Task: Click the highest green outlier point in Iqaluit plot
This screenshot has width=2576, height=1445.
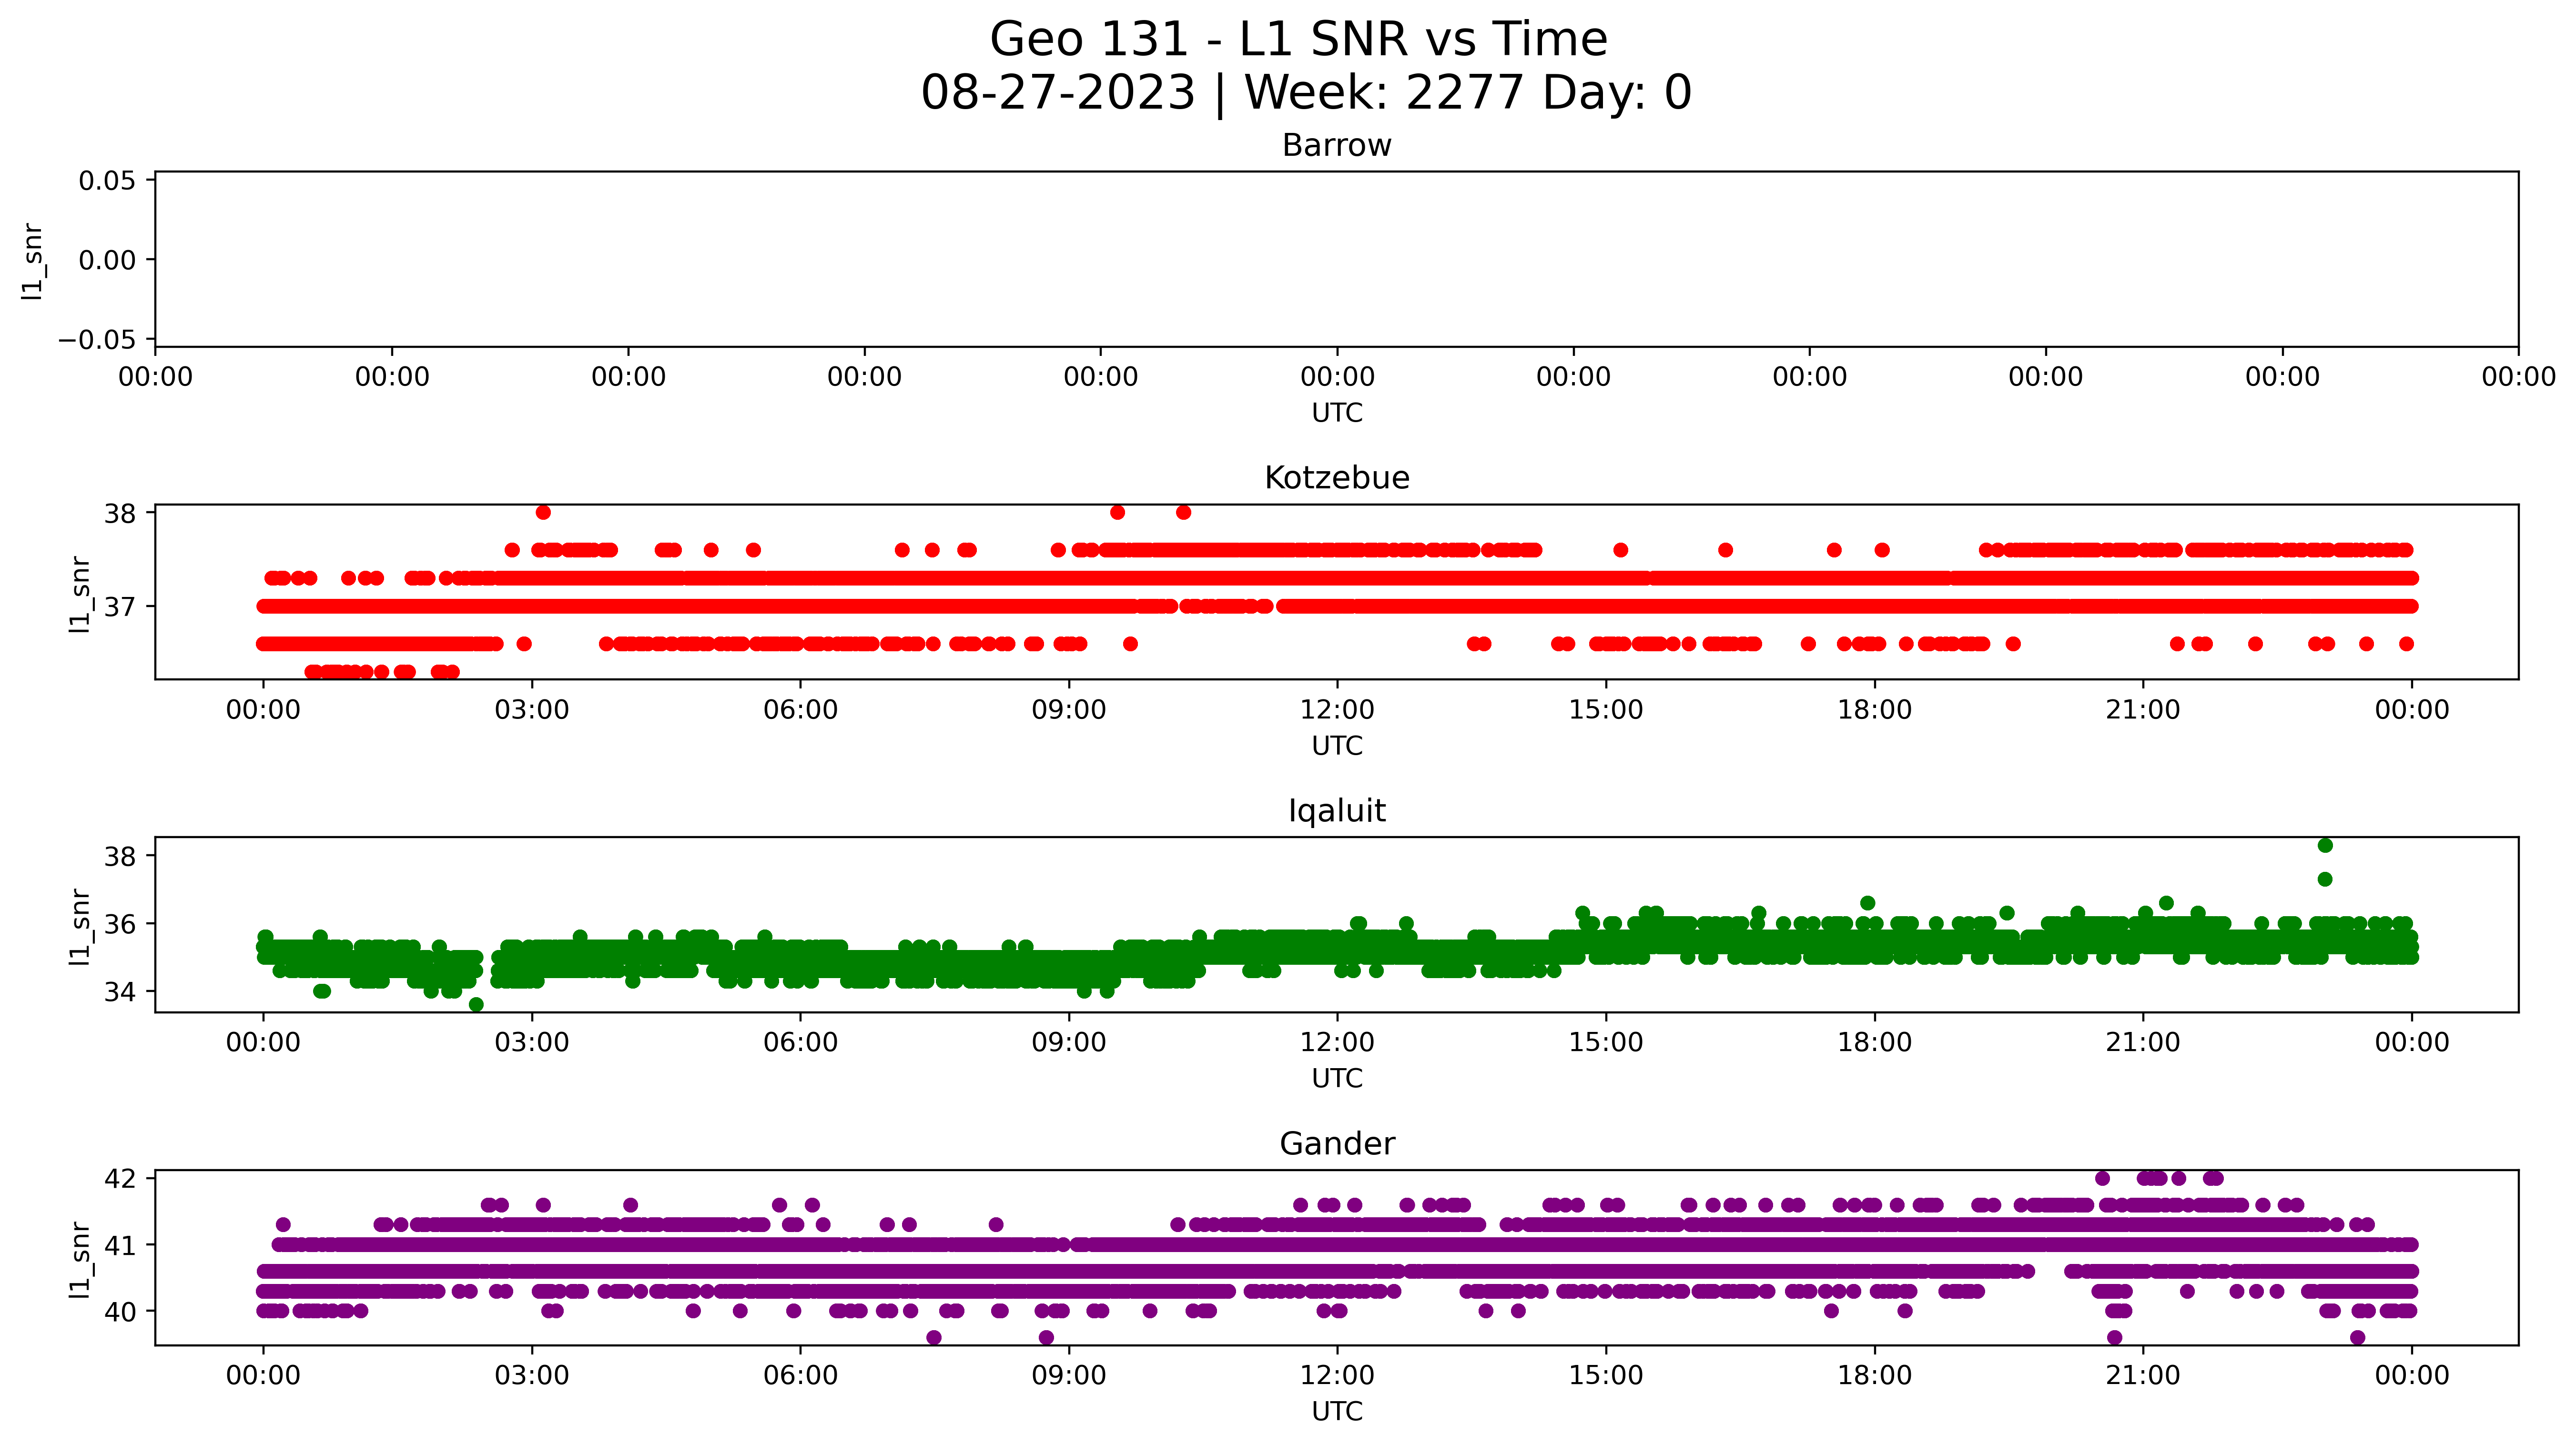Action: pyautogui.click(x=2325, y=846)
